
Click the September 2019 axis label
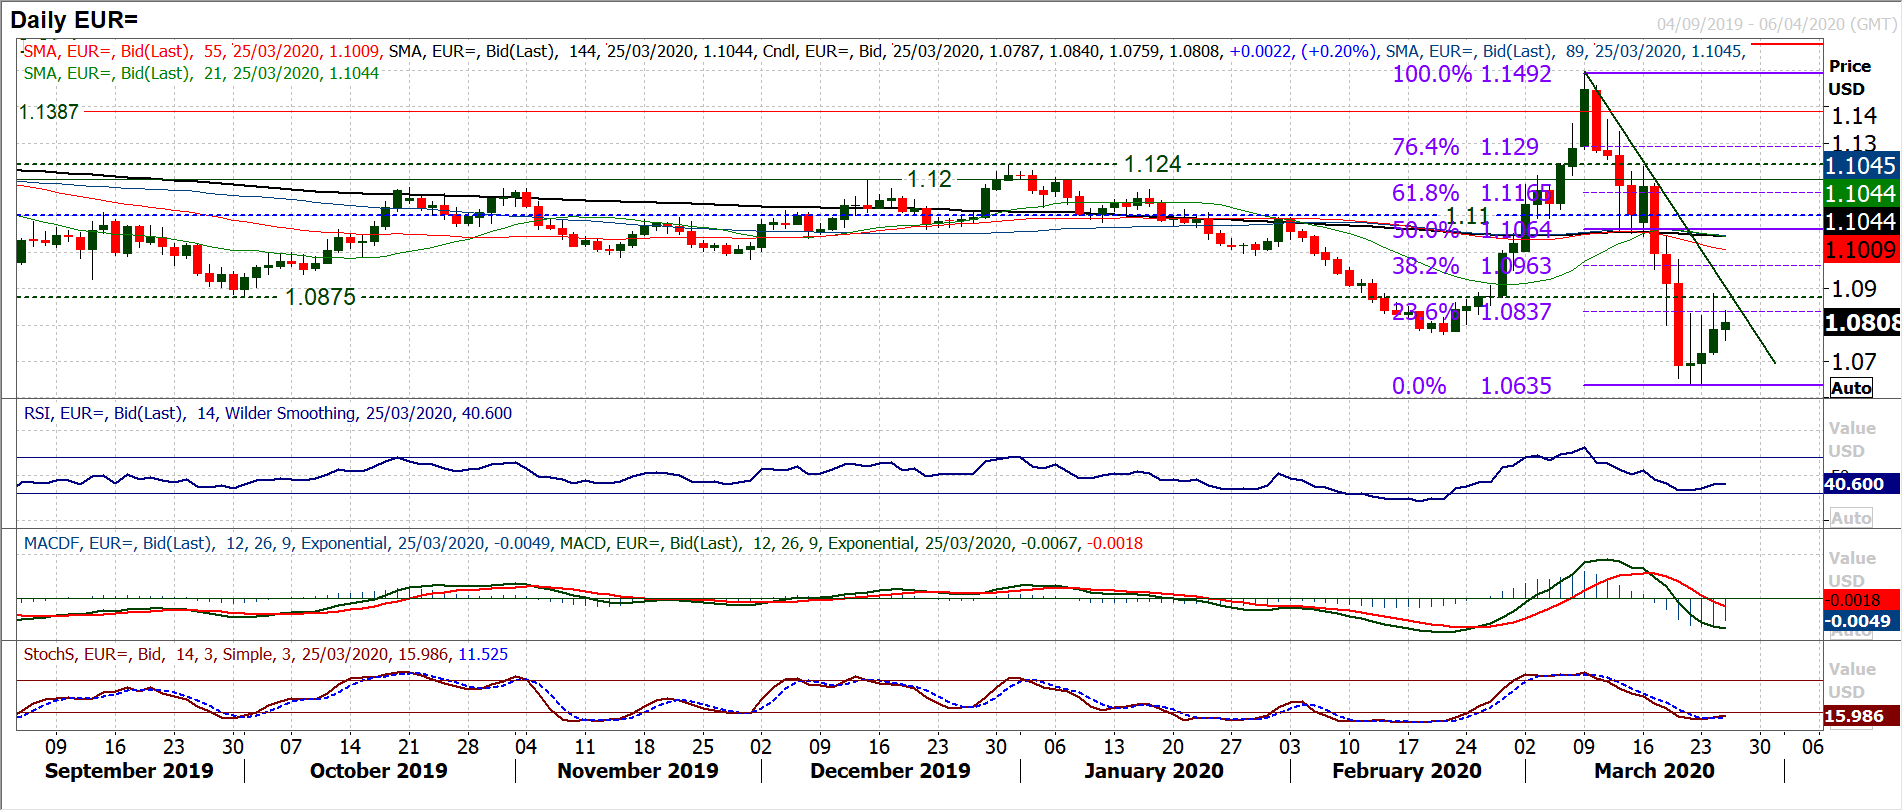click(129, 771)
